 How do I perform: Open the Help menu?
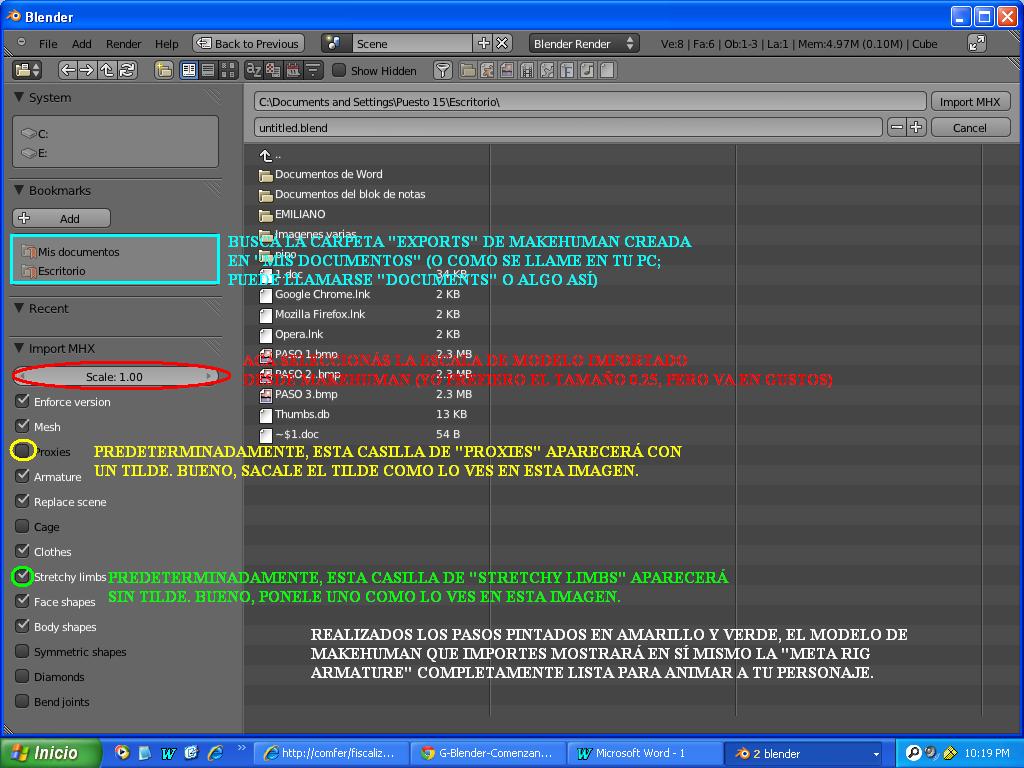pos(167,44)
